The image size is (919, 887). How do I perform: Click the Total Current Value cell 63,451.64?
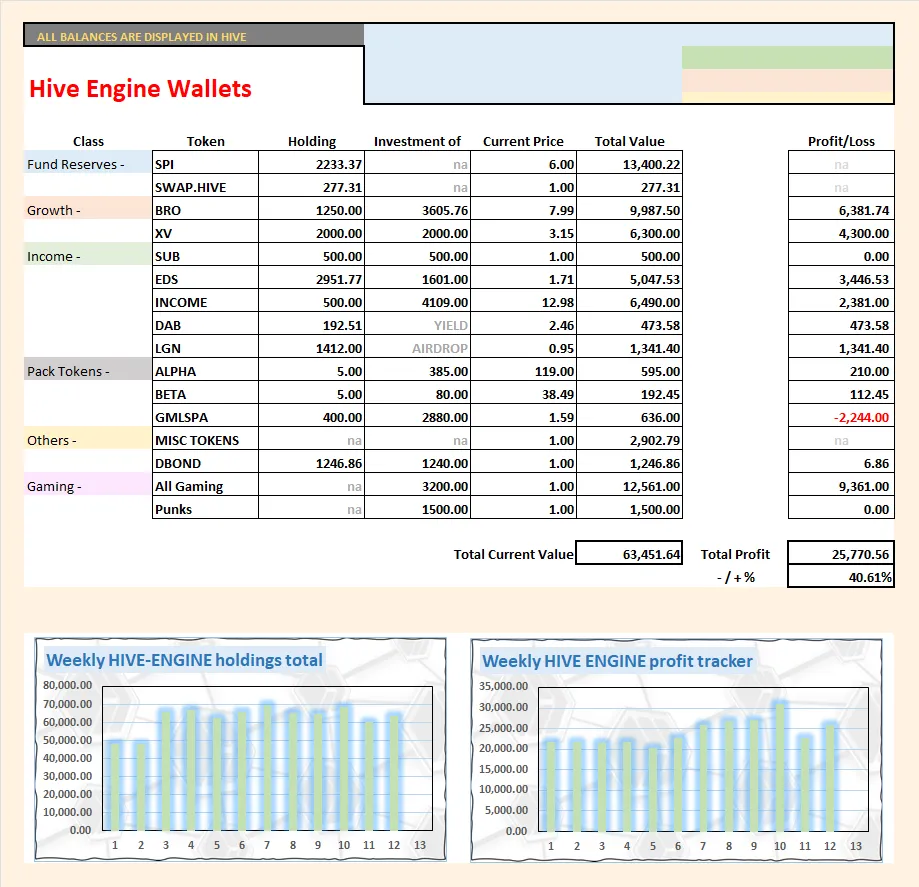coord(629,553)
